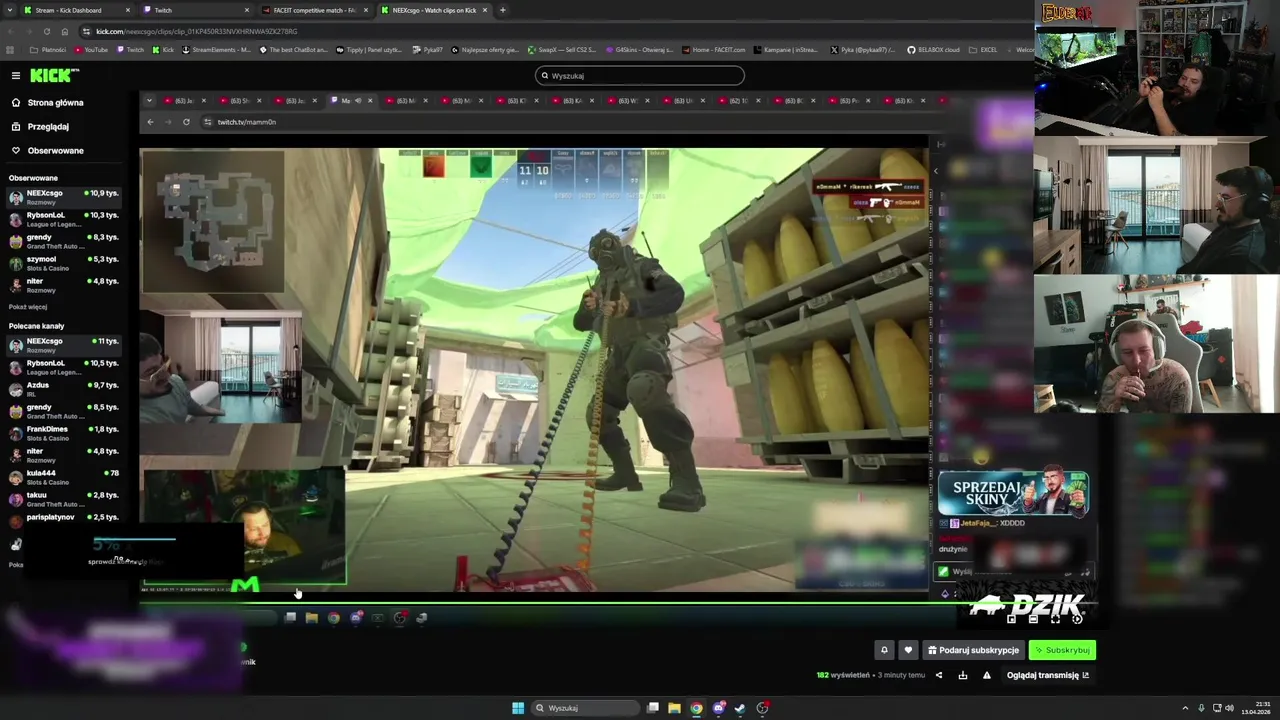Screen dimensions: 1280x720
Task: Expand Pokaż więcej under followed channels
Action: [28, 307]
